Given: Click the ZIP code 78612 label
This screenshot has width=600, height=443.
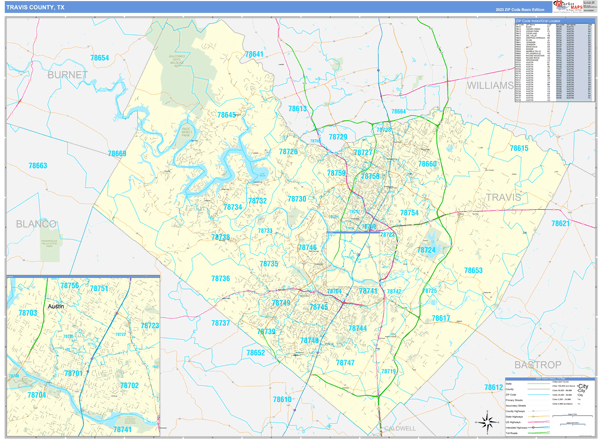Looking at the screenshot, I should coord(493,387).
